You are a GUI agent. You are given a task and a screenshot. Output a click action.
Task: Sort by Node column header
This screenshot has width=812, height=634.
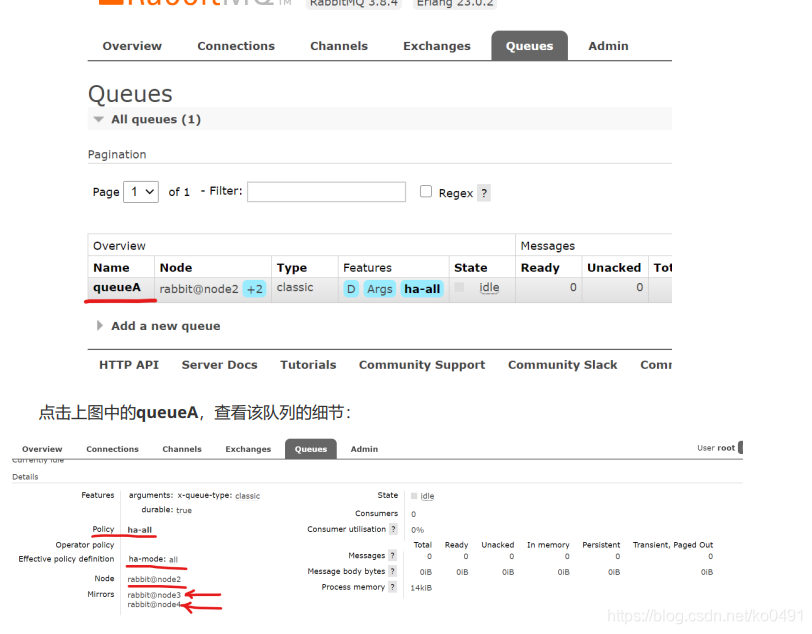point(176,268)
